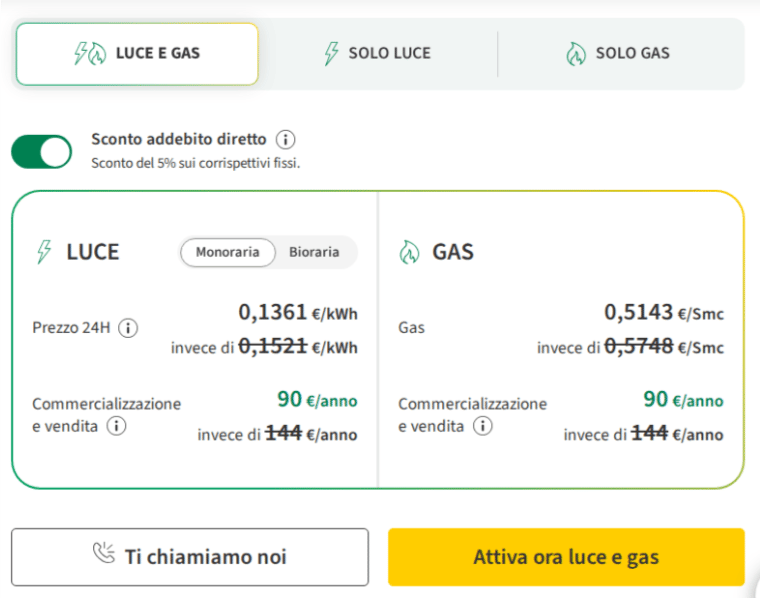Click the flame icon in SOLO GAS tab
This screenshot has height=598, width=760.
click(576, 53)
